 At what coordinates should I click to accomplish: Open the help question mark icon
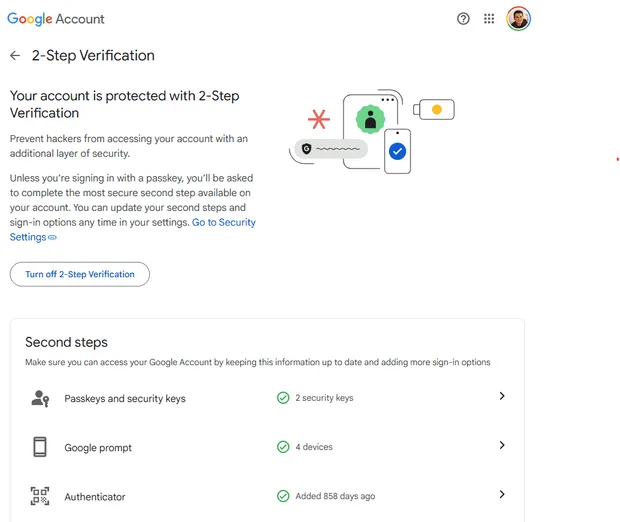[463, 19]
